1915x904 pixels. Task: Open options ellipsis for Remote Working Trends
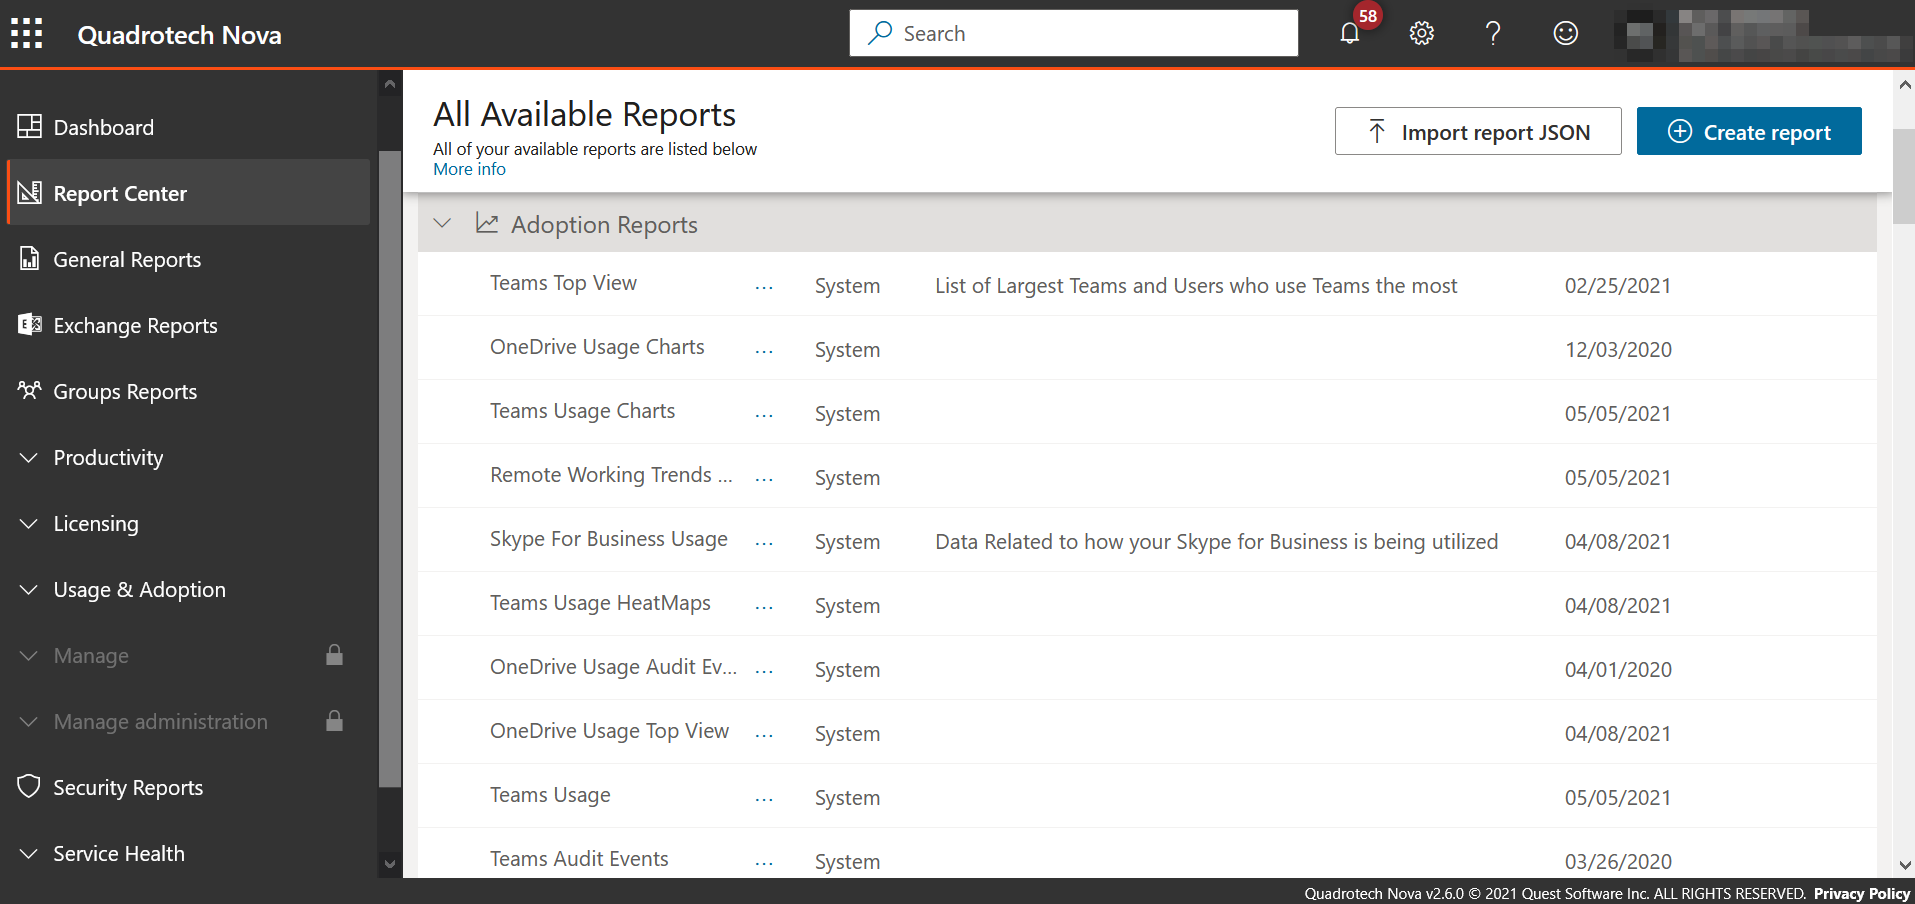coord(764,480)
